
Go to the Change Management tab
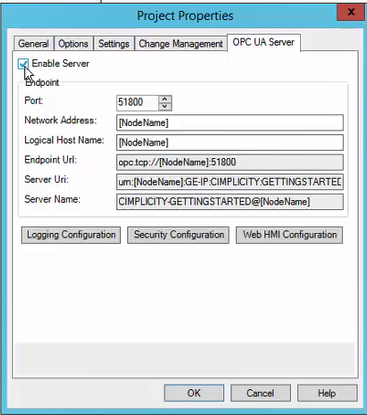[x=181, y=44]
